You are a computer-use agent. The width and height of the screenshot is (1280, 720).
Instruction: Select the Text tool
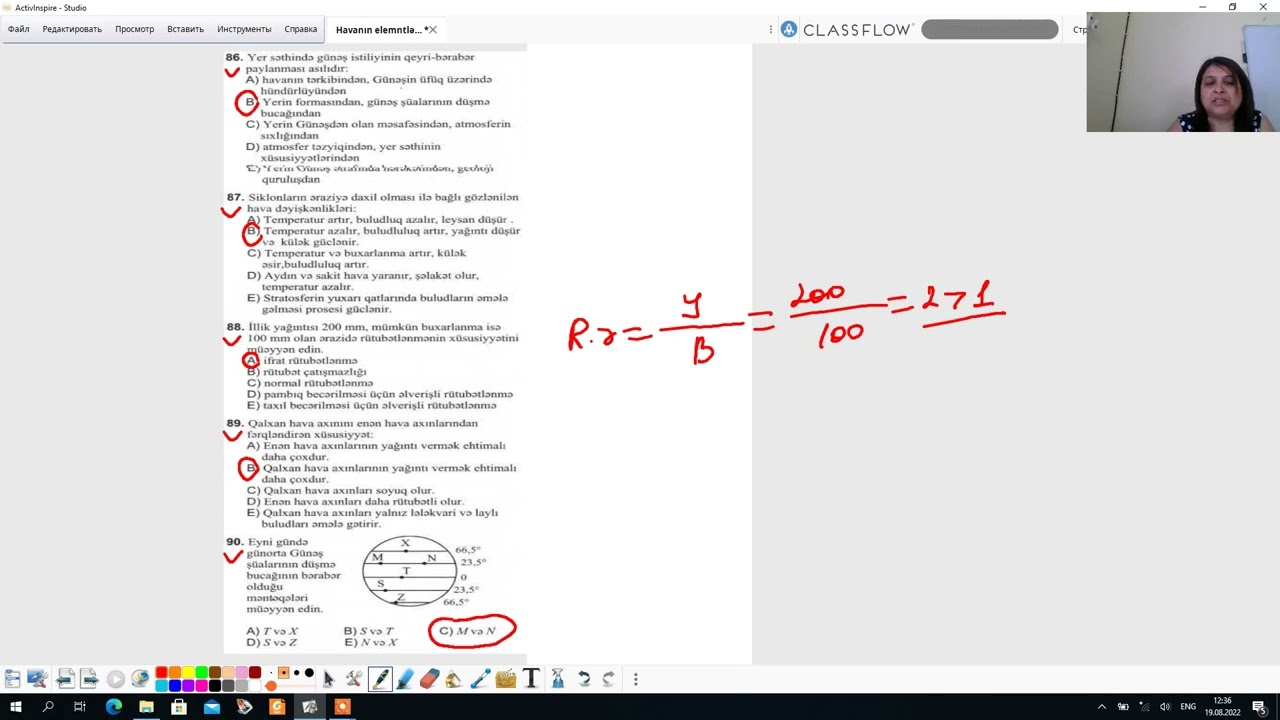[x=531, y=679]
